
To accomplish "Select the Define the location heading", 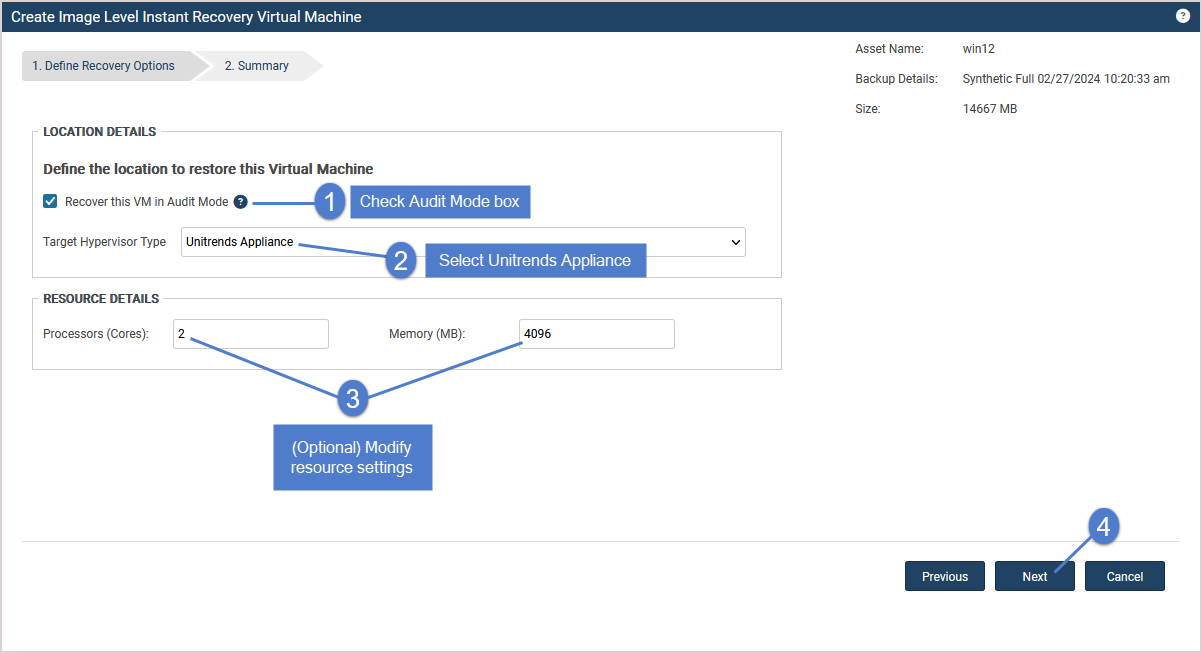I will [208, 169].
